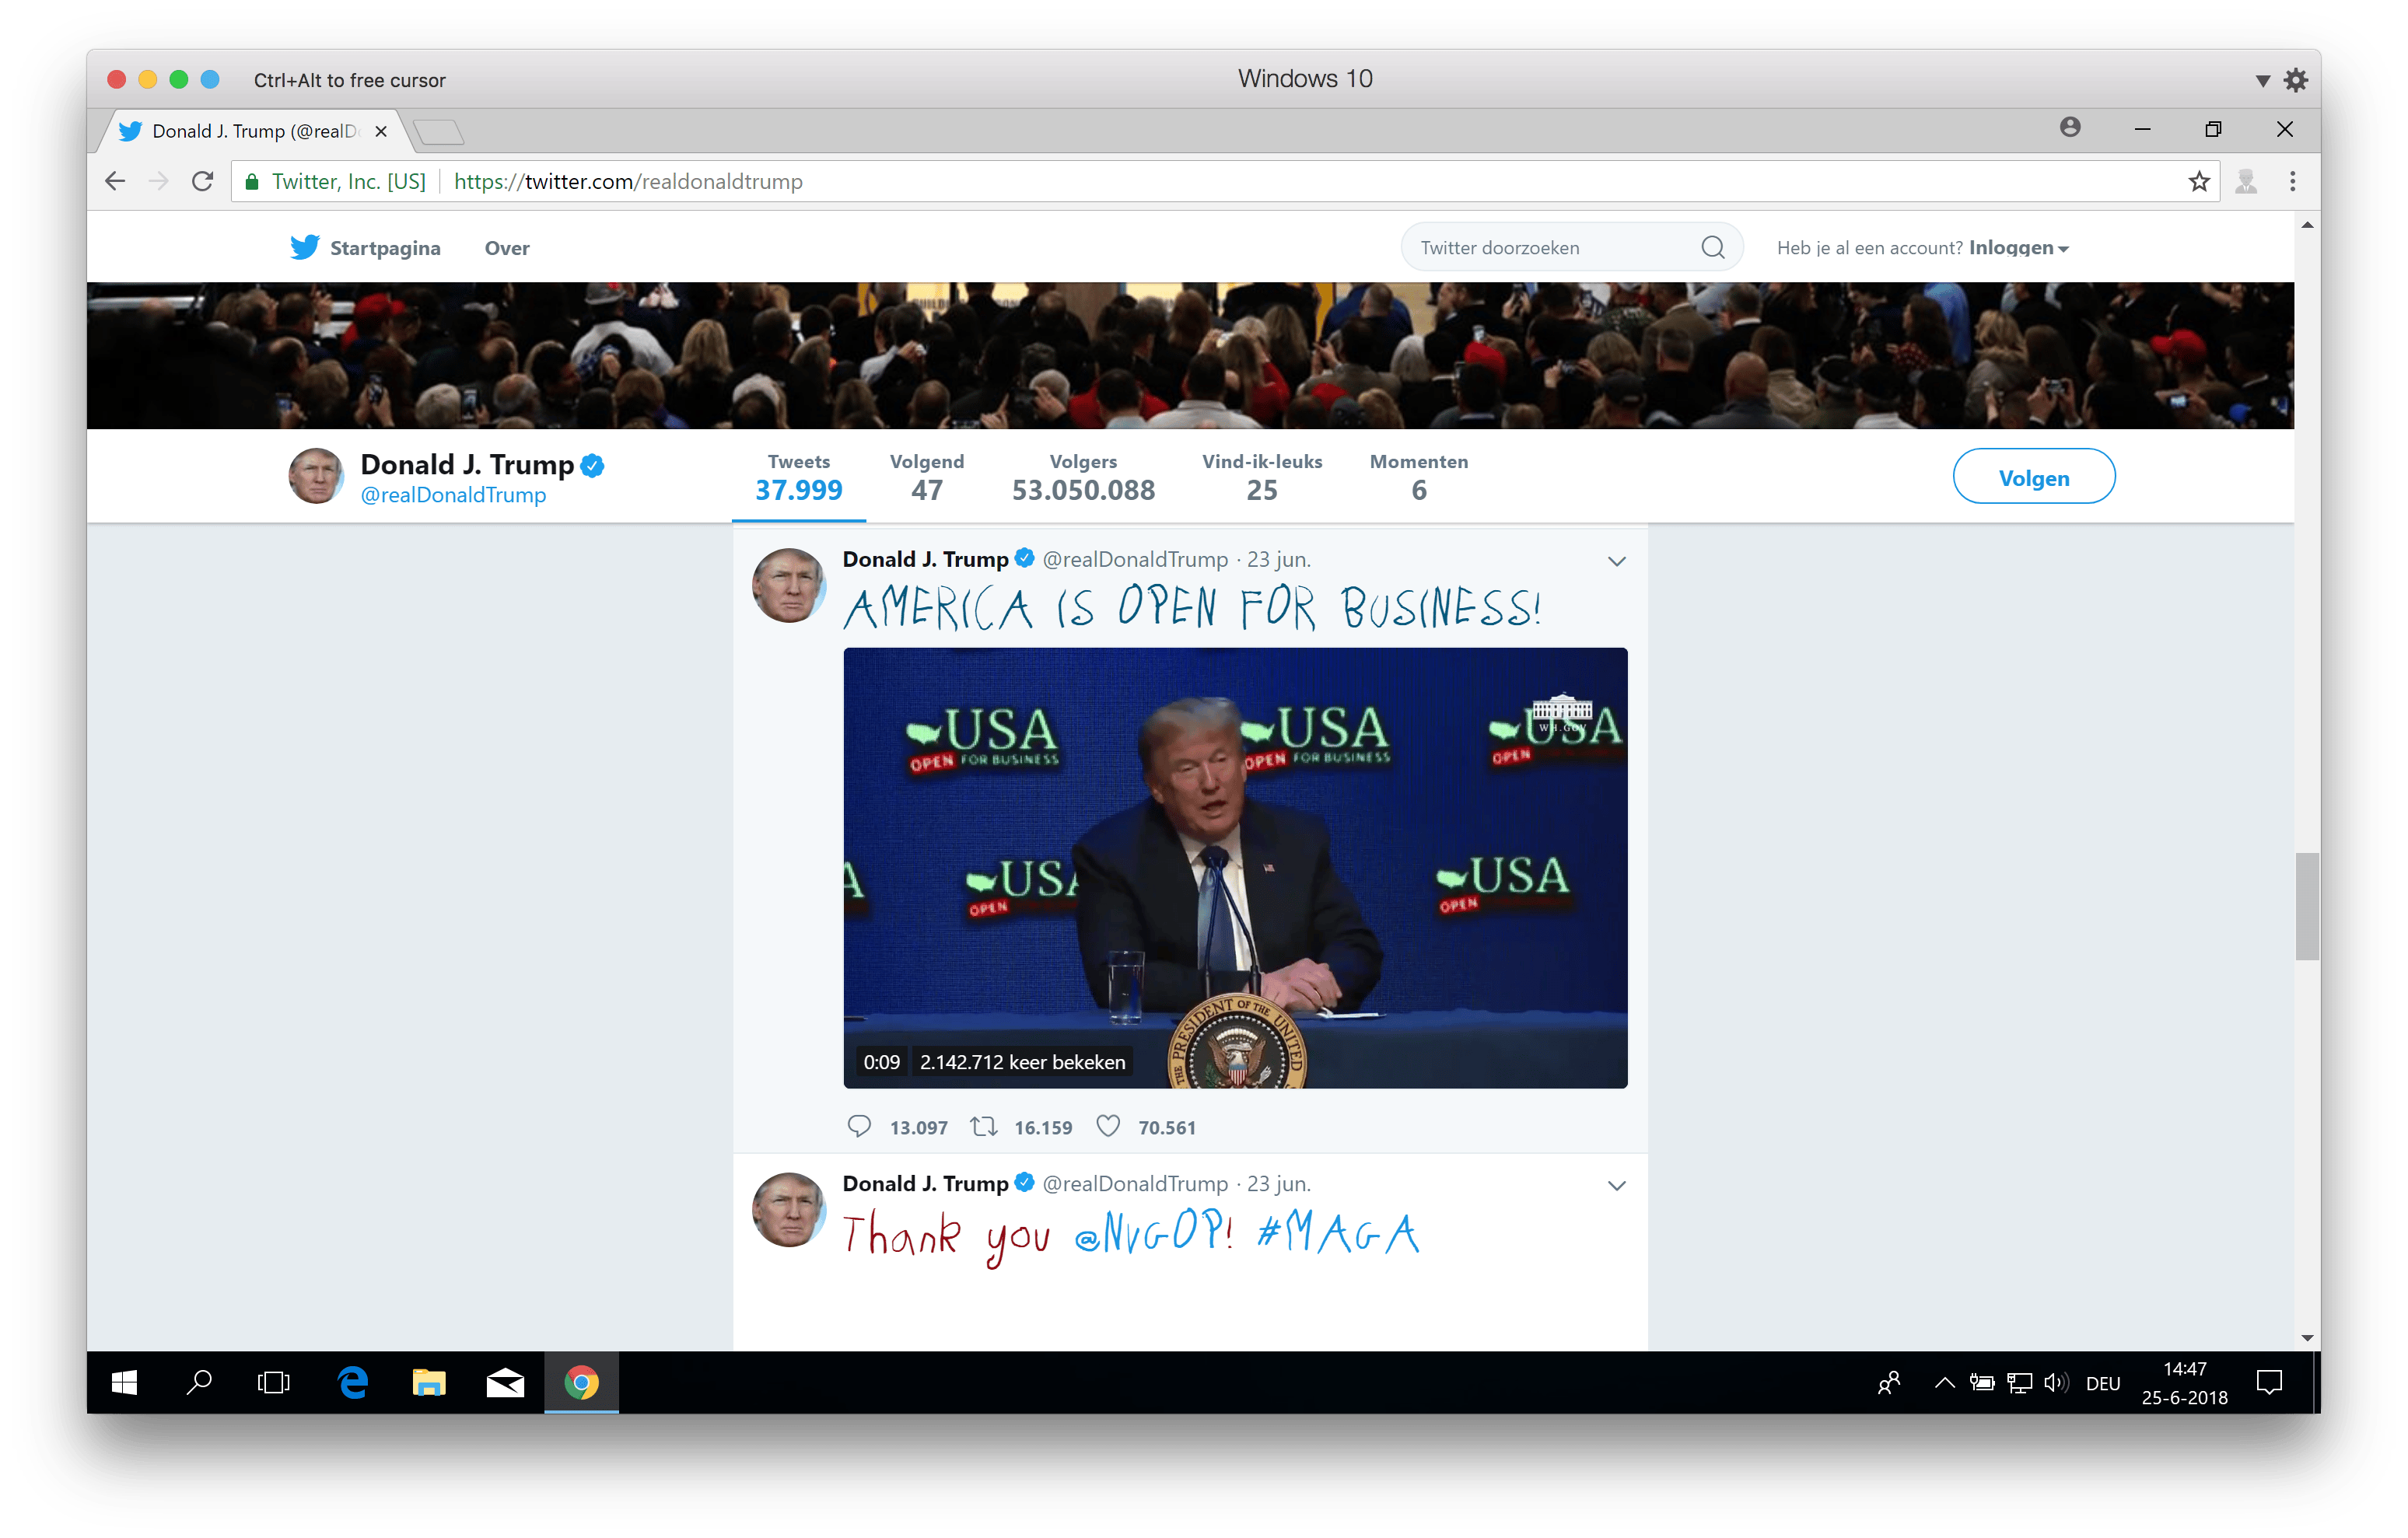Image resolution: width=2408 pixels, height=1538 pixels.
Task: Like the America is open for business tweet
Action: point(1108,1126)
